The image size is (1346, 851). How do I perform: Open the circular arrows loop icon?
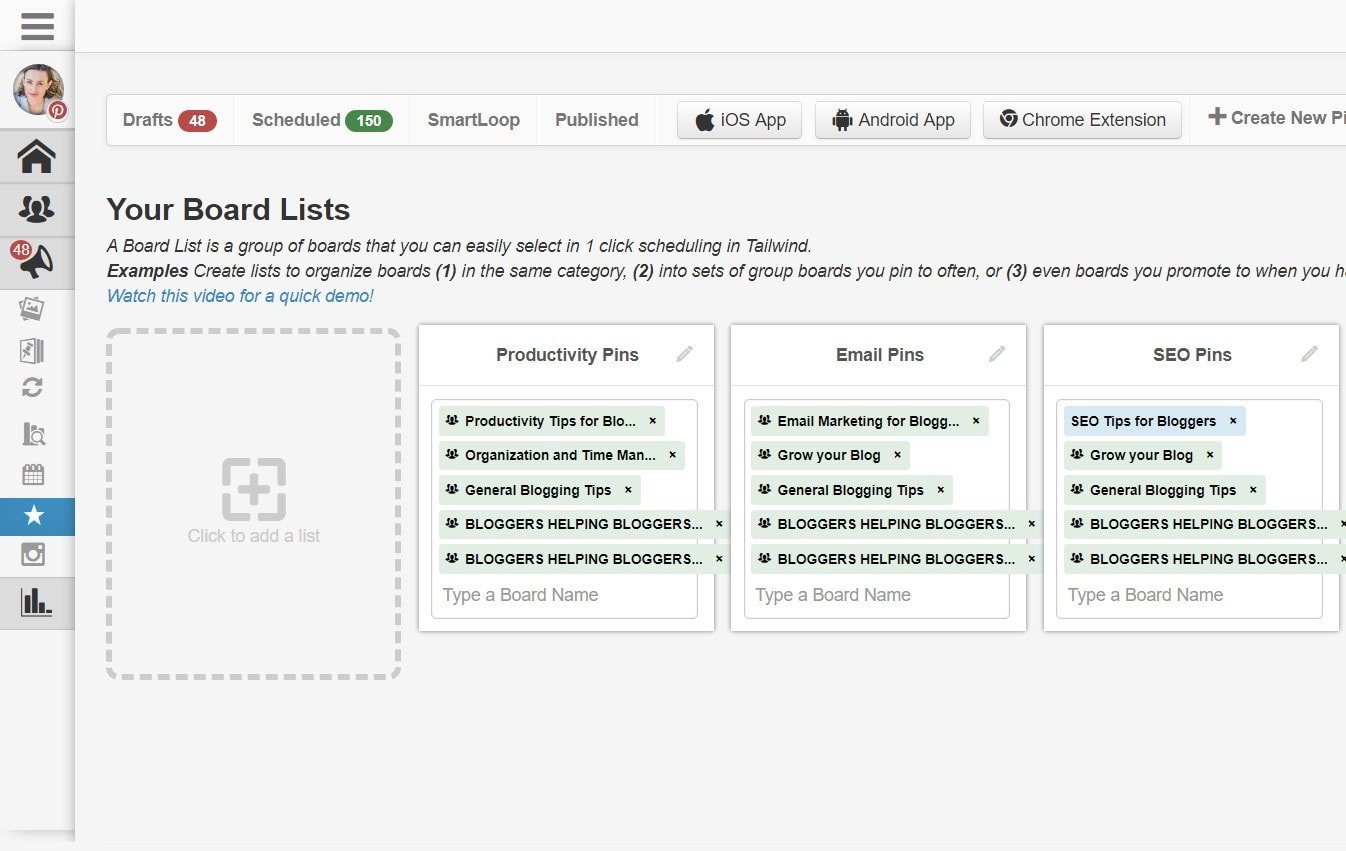click(32, 387)
